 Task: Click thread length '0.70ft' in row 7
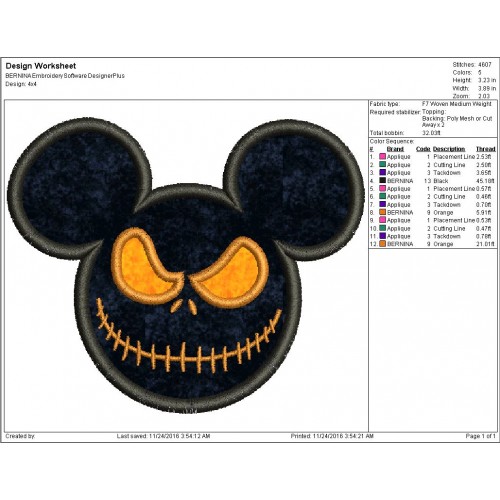484,204
